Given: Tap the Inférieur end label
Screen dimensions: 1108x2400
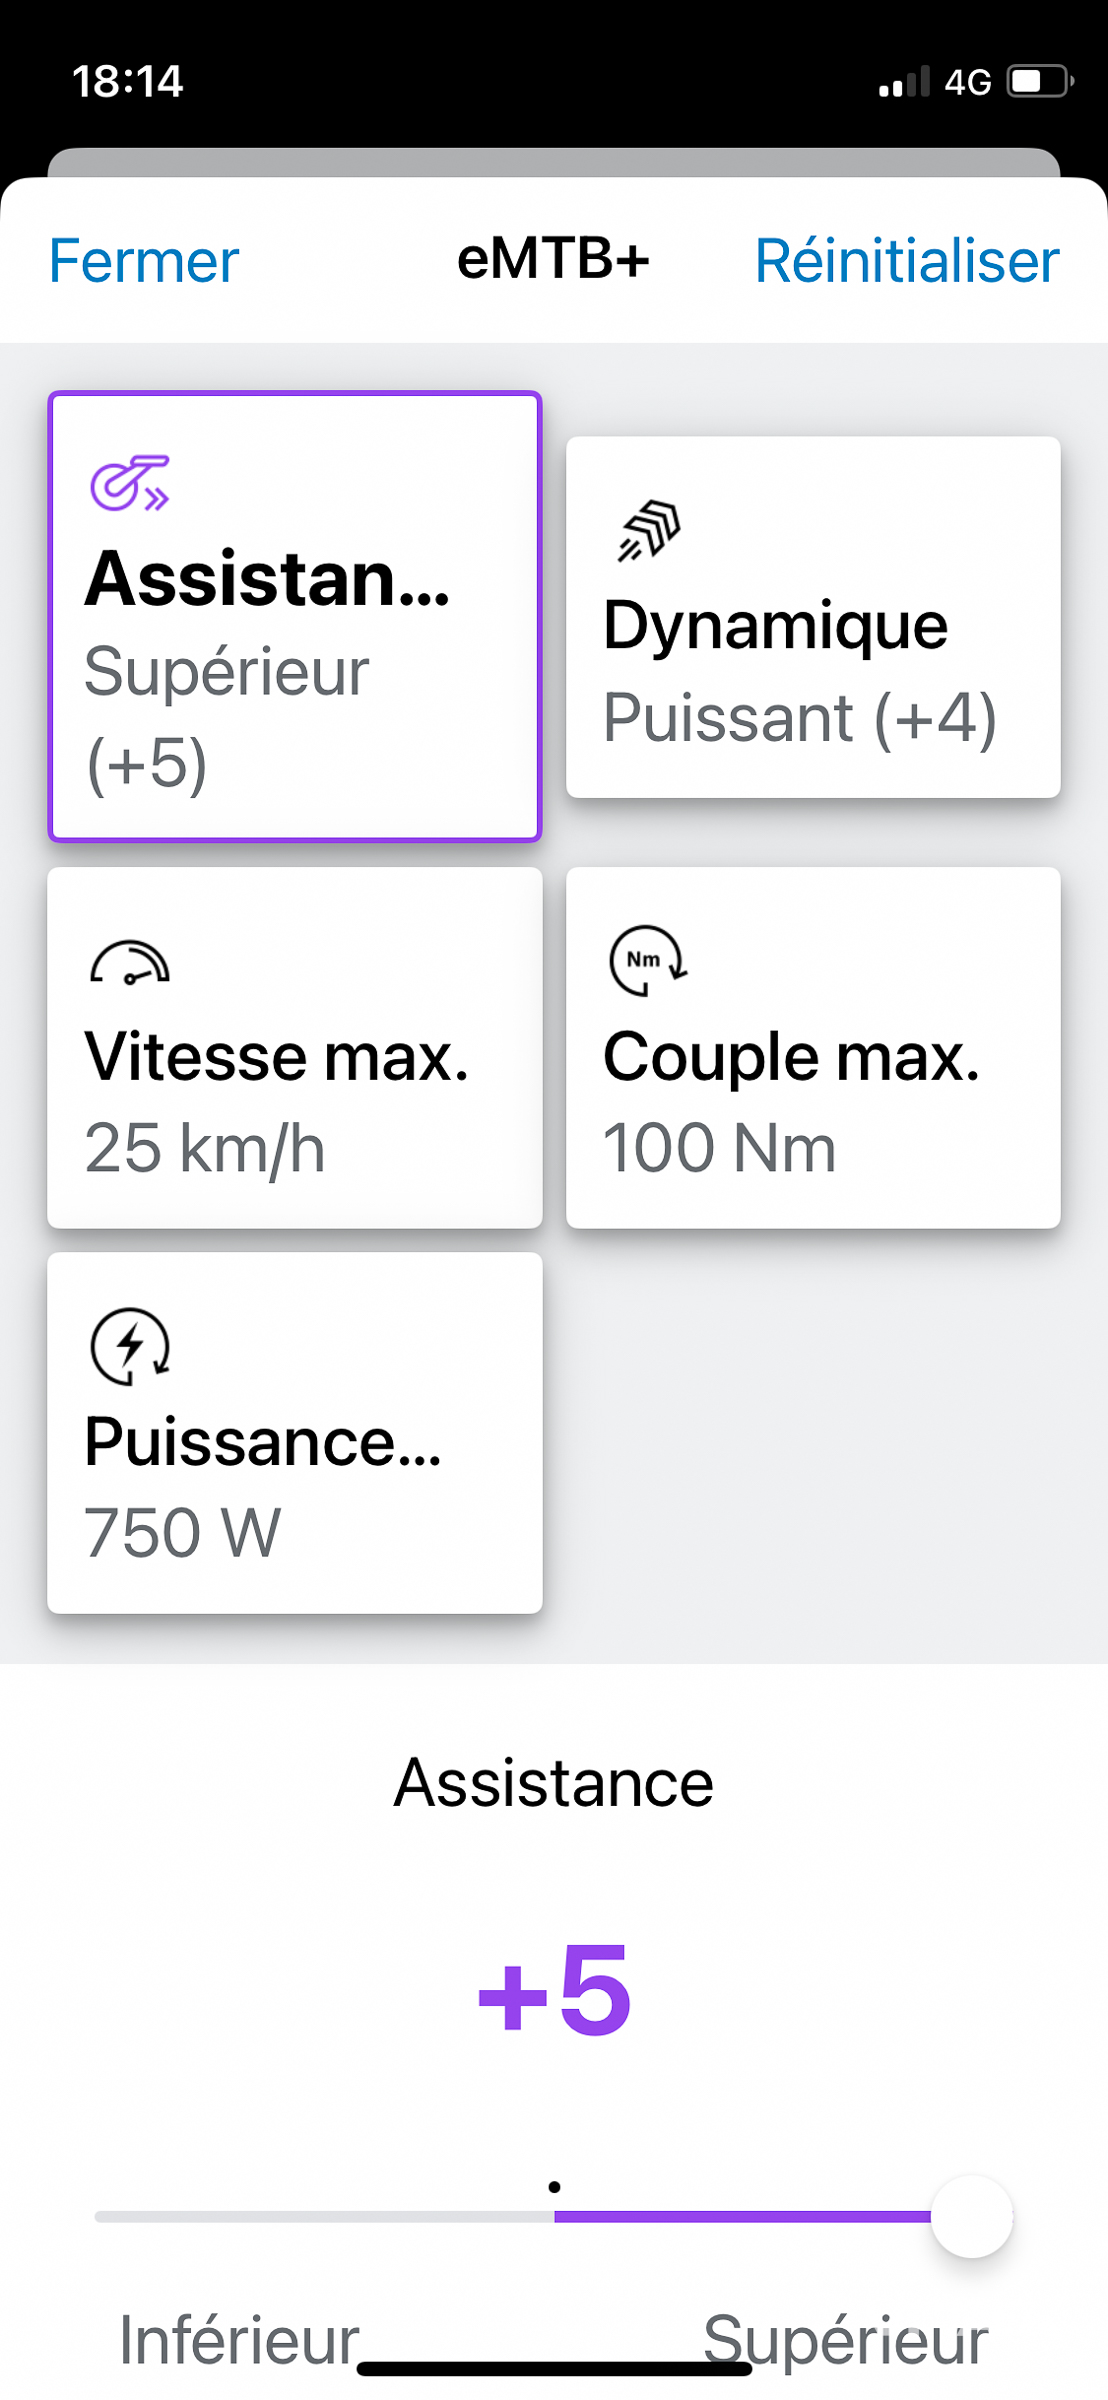Looking at the screenshot, I should click(x=239, y=2340).
